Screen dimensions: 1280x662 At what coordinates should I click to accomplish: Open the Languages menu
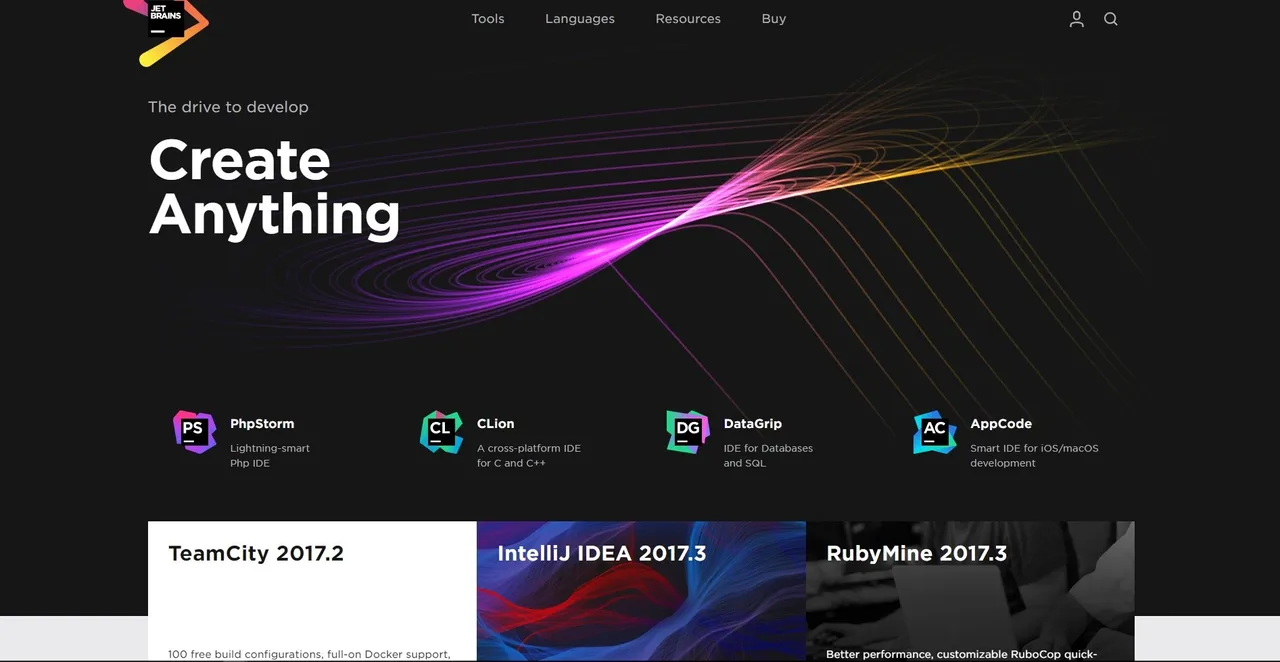coord(580,19)
